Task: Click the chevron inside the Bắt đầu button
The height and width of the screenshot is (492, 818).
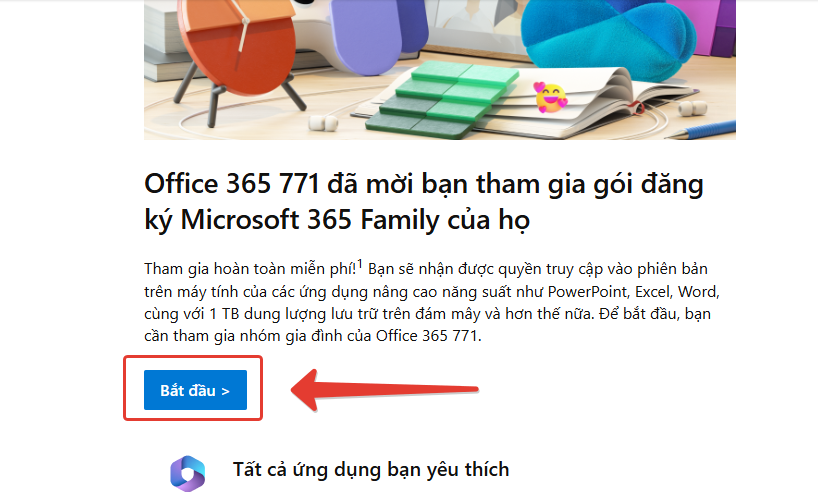Action: [225, 391]
